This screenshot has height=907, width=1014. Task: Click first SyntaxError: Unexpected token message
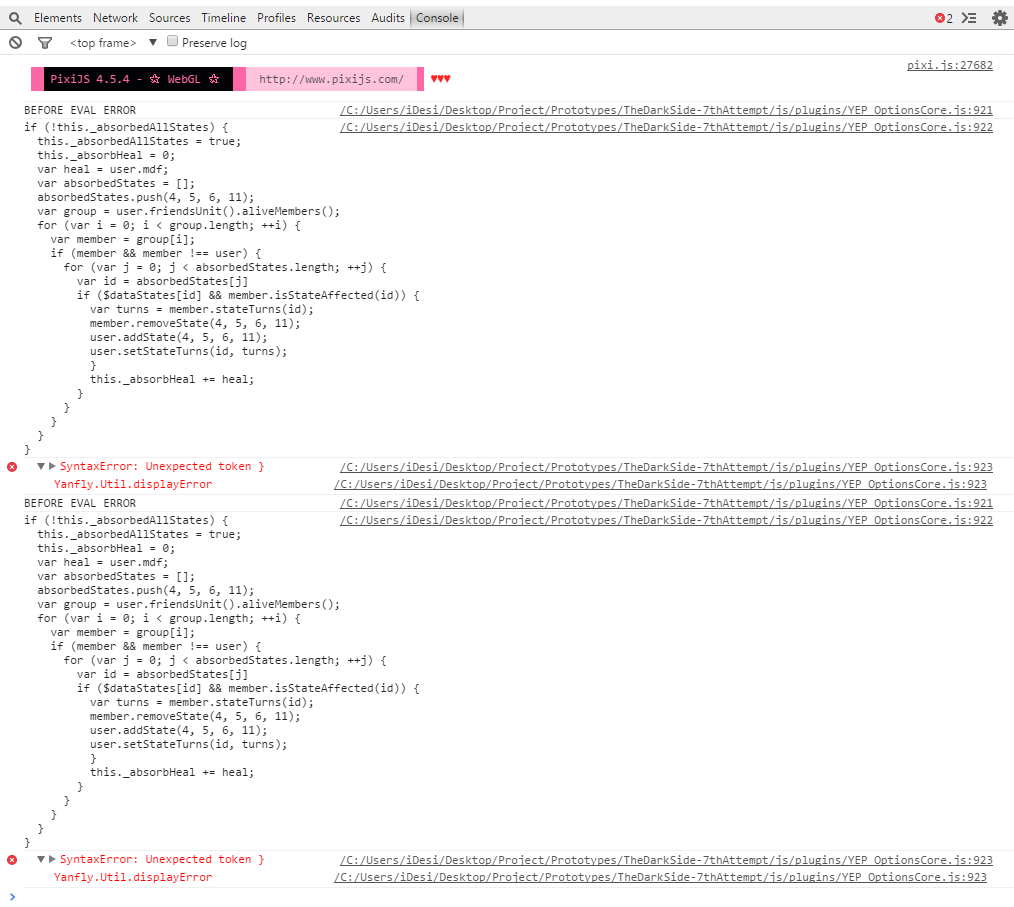(162, 467)
